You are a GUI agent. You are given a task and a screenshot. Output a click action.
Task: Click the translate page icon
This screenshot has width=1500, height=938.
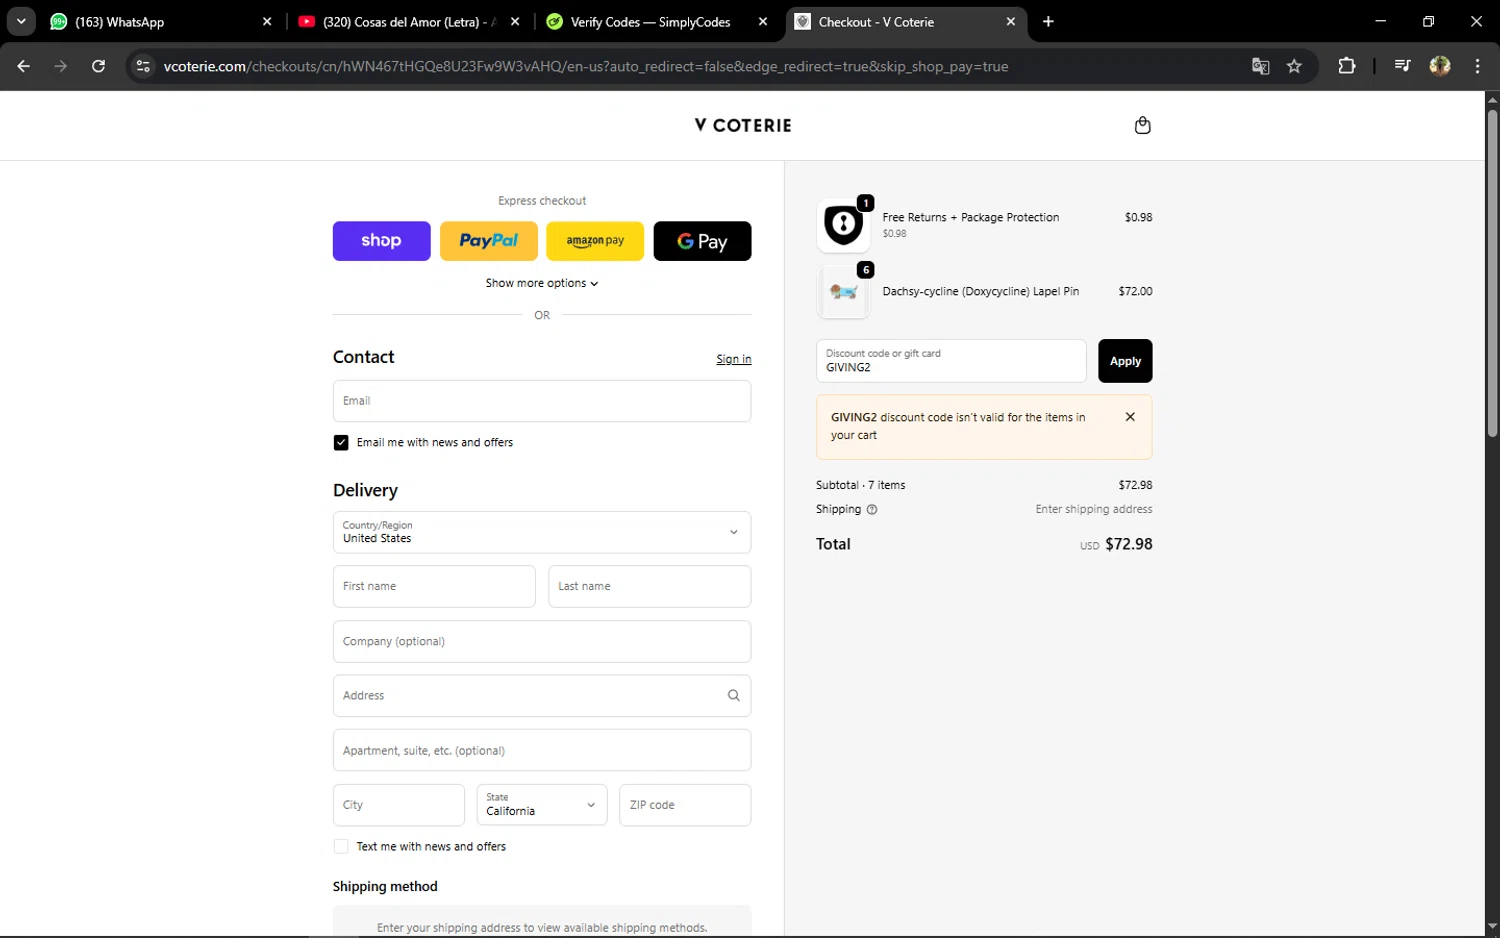point(1260,66)
